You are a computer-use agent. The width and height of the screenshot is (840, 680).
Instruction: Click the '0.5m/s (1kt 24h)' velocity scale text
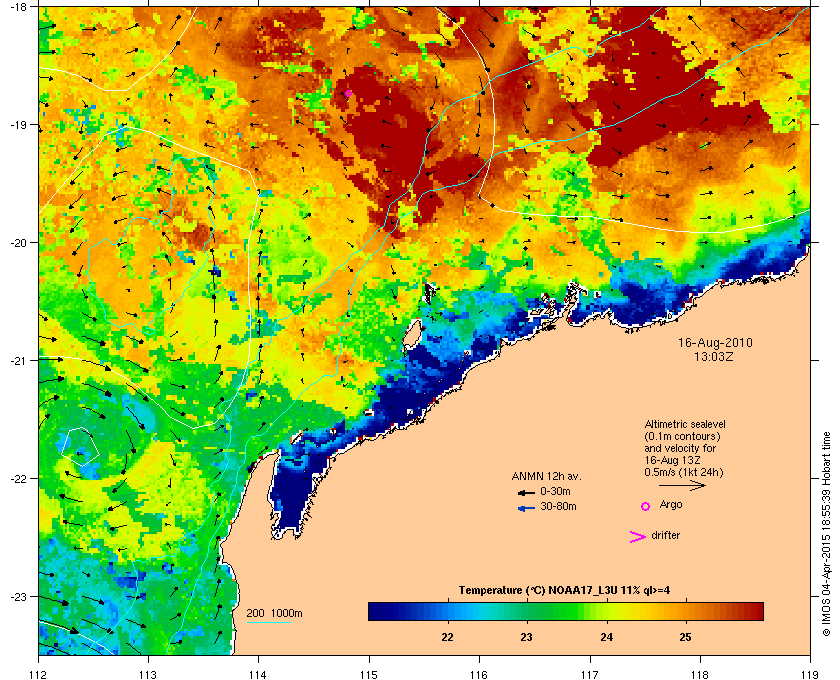684,473
